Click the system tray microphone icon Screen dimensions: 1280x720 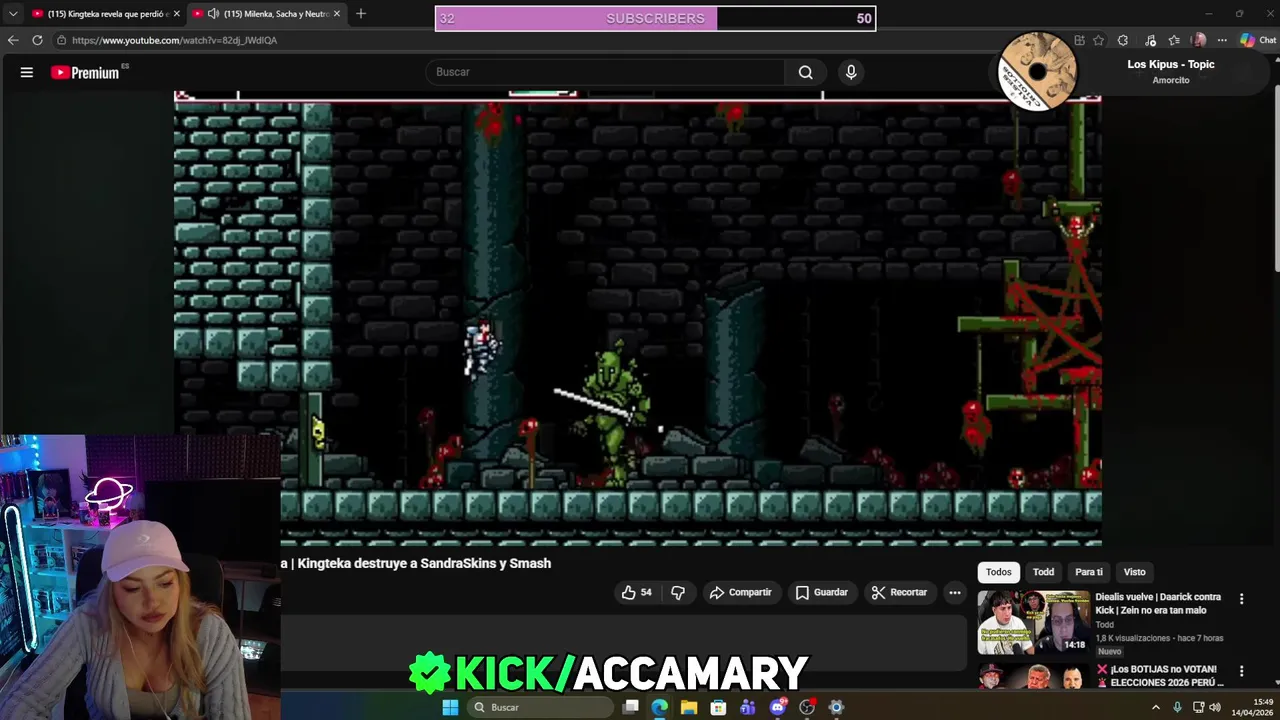pos(1177,707)
